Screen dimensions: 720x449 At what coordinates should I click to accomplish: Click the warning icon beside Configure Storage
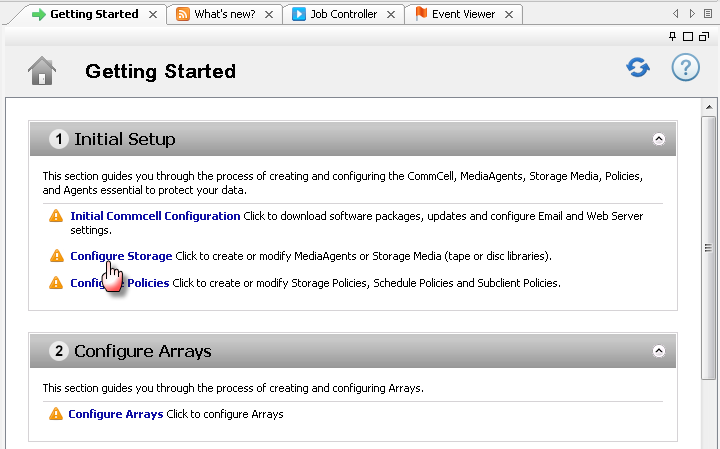56,256
